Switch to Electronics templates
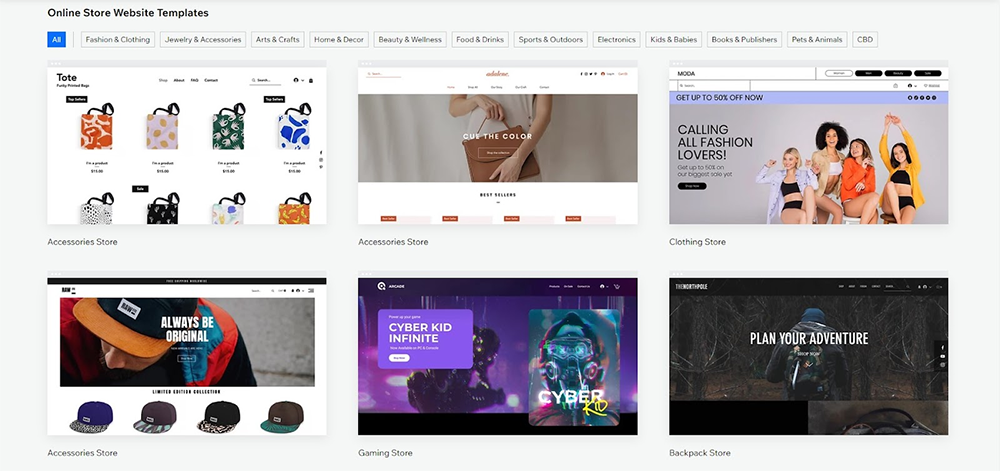 616,40
